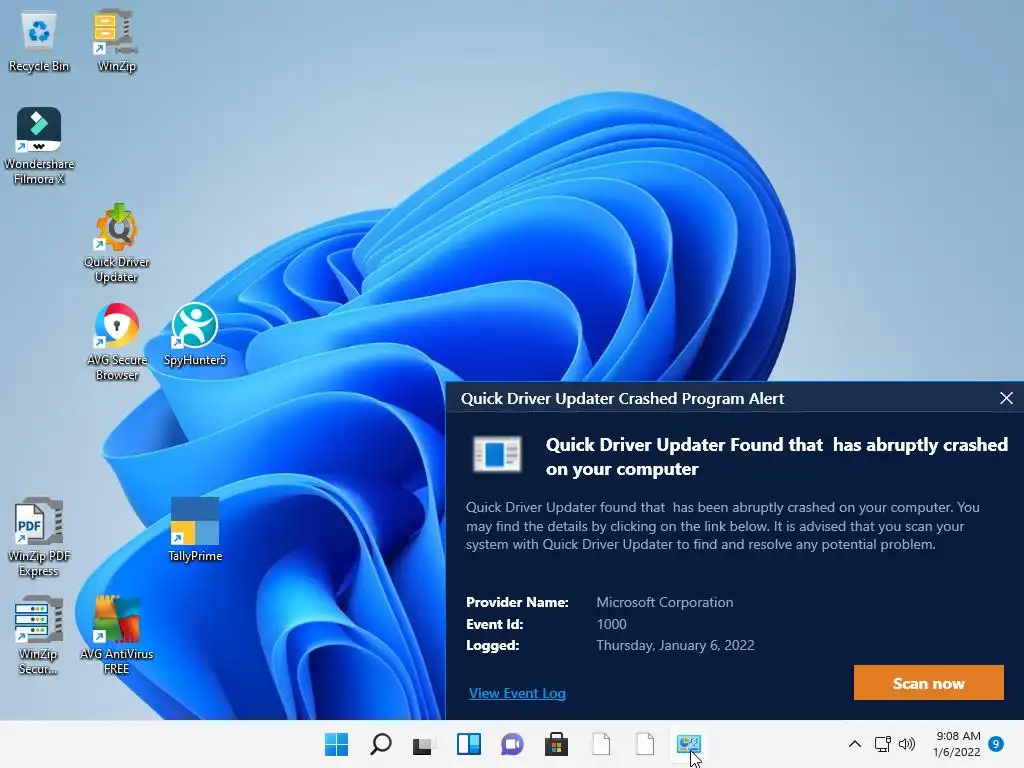Show hidden system tray icons

(x=854, y=744)
